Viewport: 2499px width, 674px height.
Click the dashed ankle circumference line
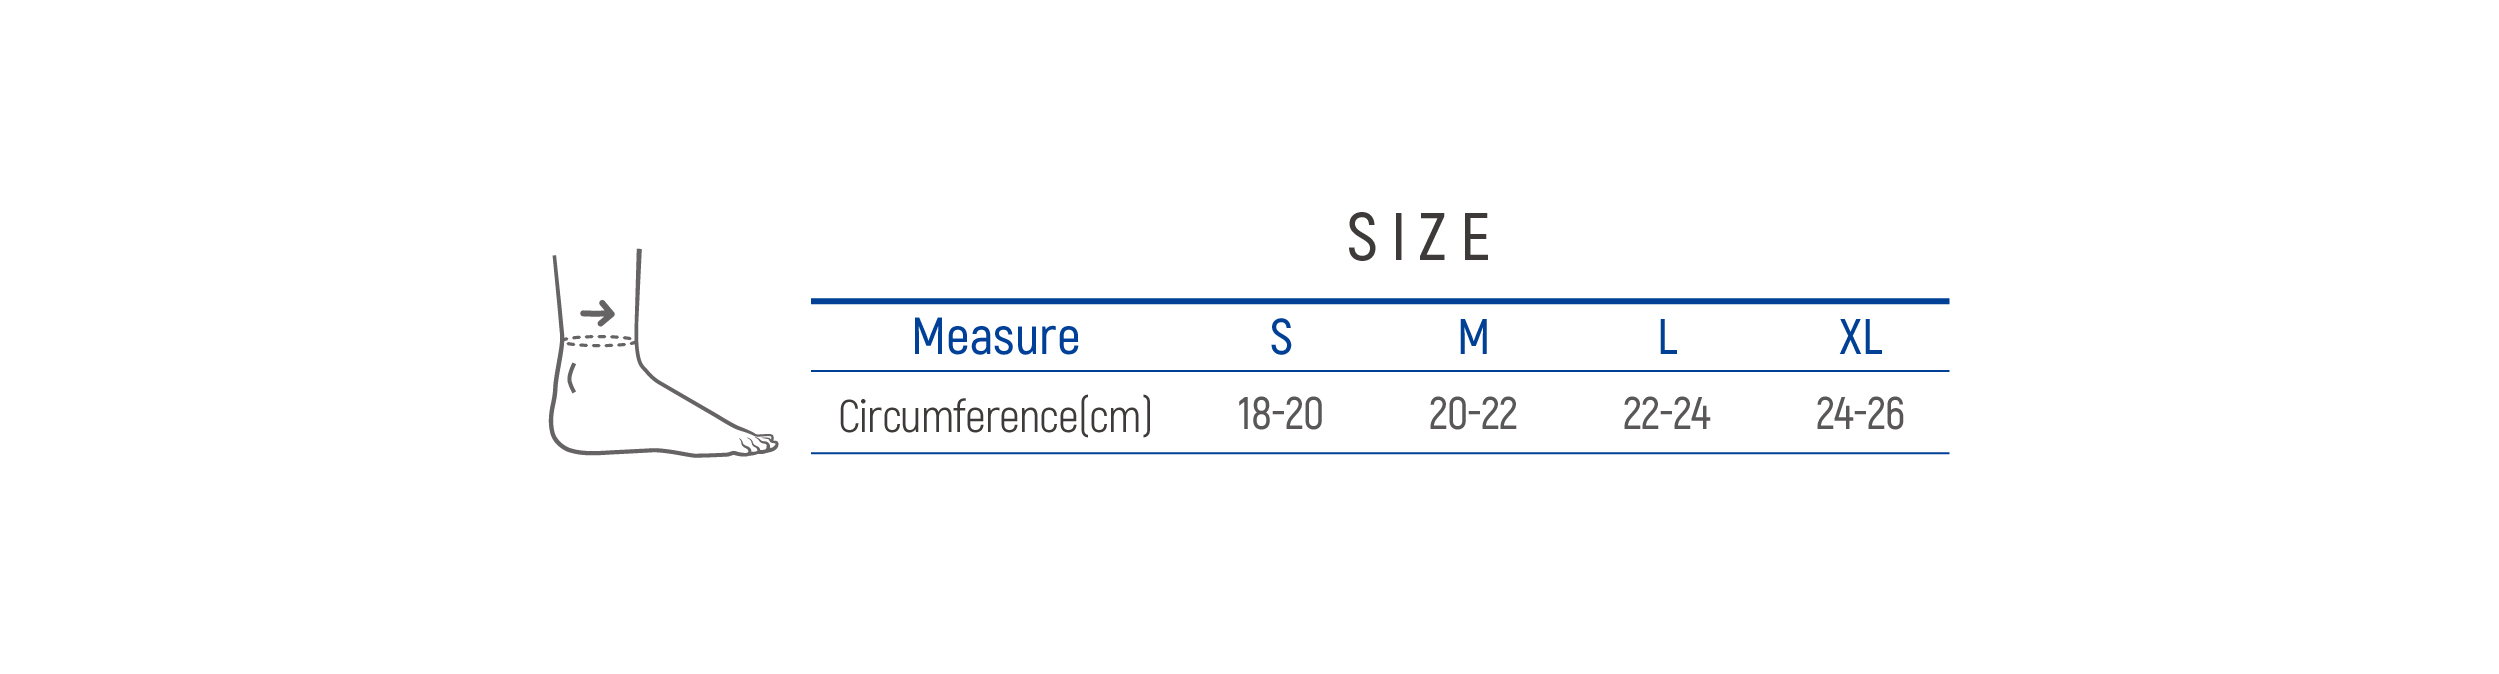[598, 341]
